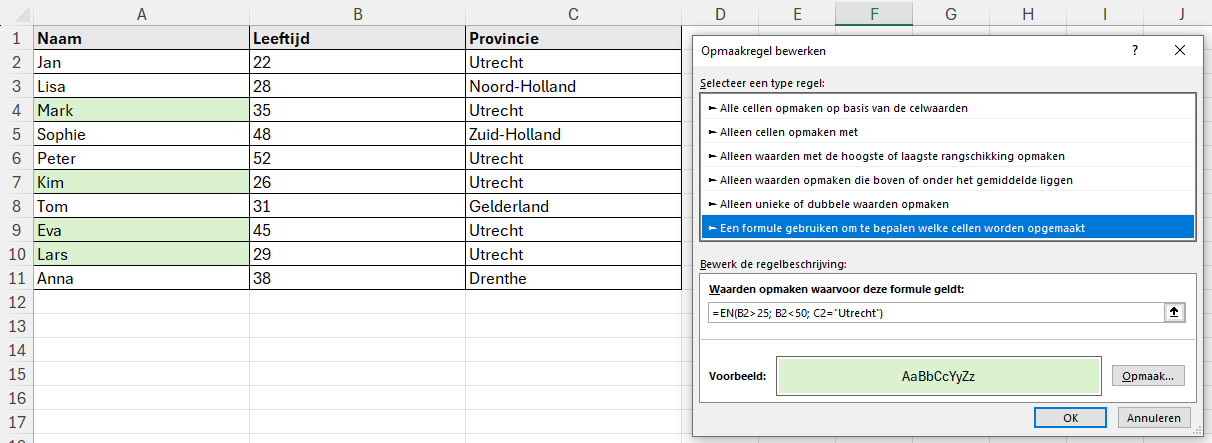Click the green Voorbeeld preview swatch

[x=938, y=377]
